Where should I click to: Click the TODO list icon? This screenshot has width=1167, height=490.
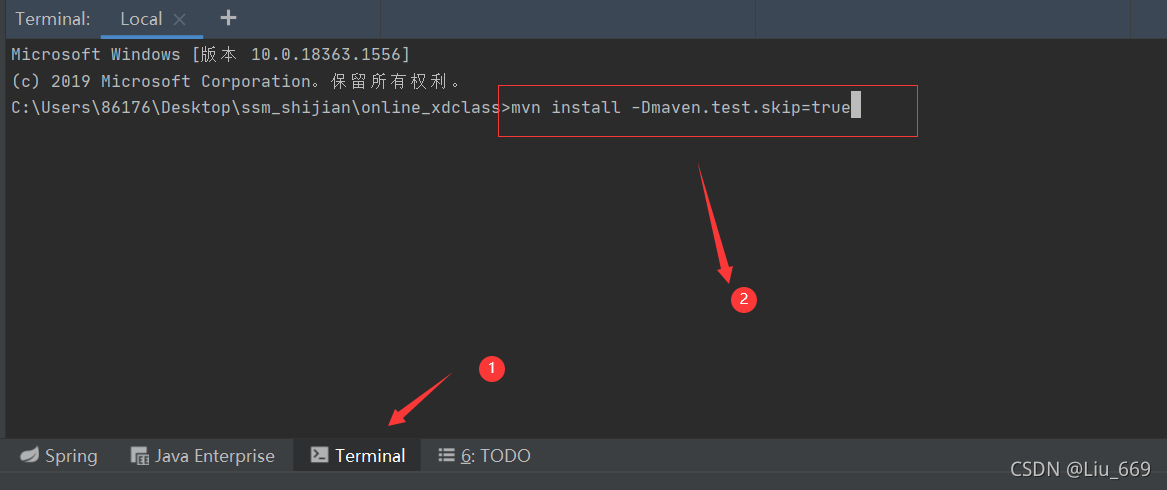tap(446, 456)
